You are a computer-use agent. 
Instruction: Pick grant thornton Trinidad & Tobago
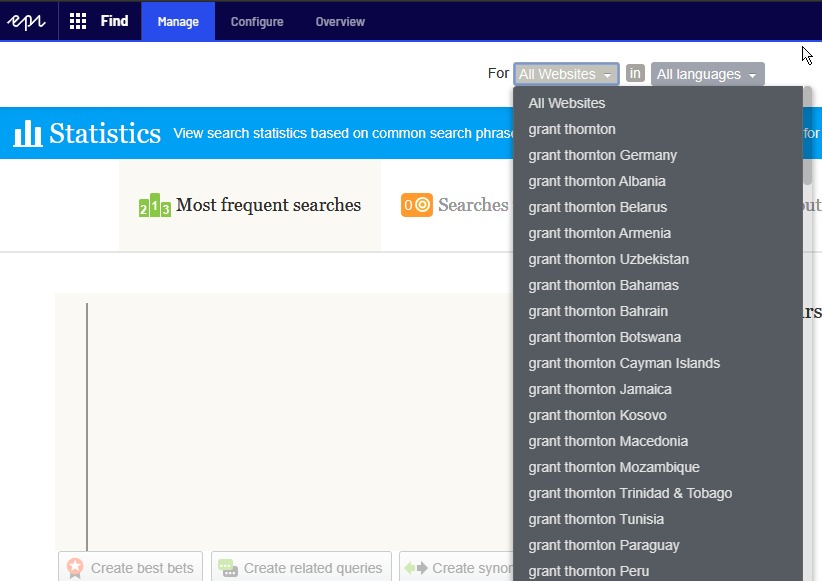(x=630, y=493)
